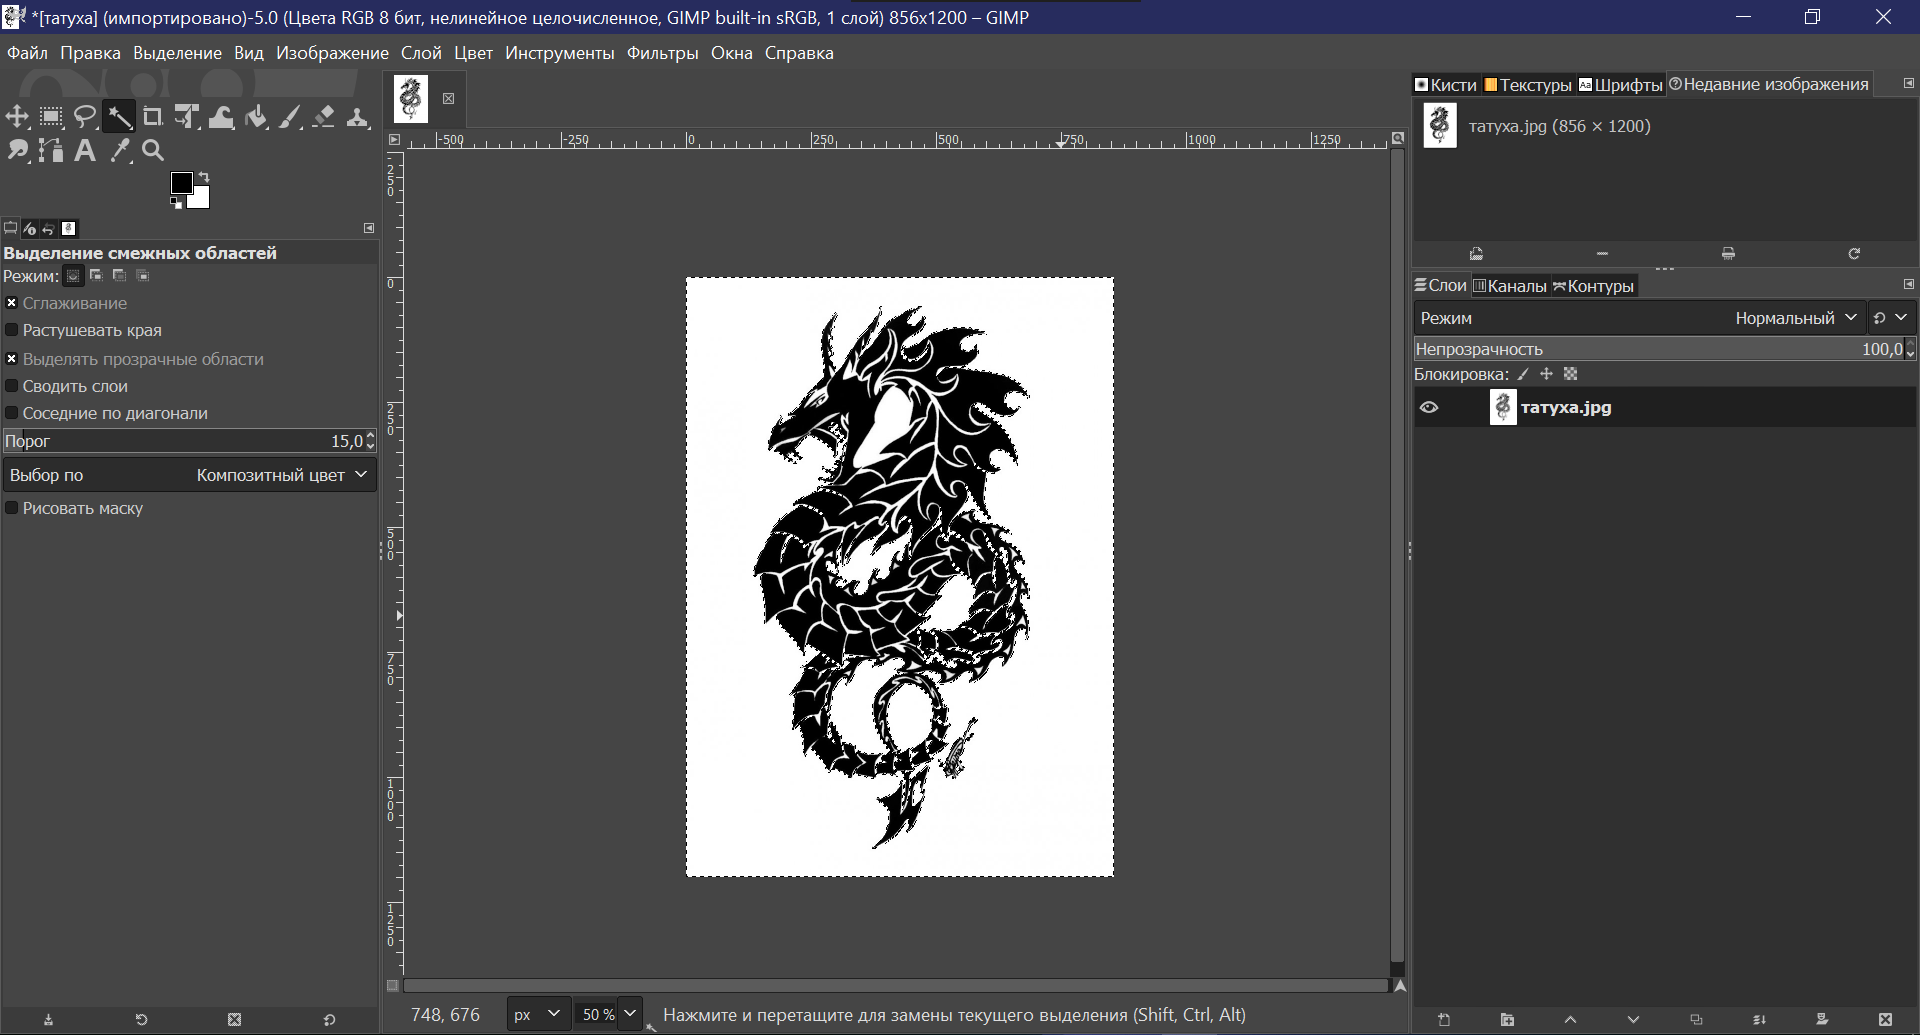This screenshot has width=1920, height=1035.
Task: Open the Правка menu
Action: [90, 53]
